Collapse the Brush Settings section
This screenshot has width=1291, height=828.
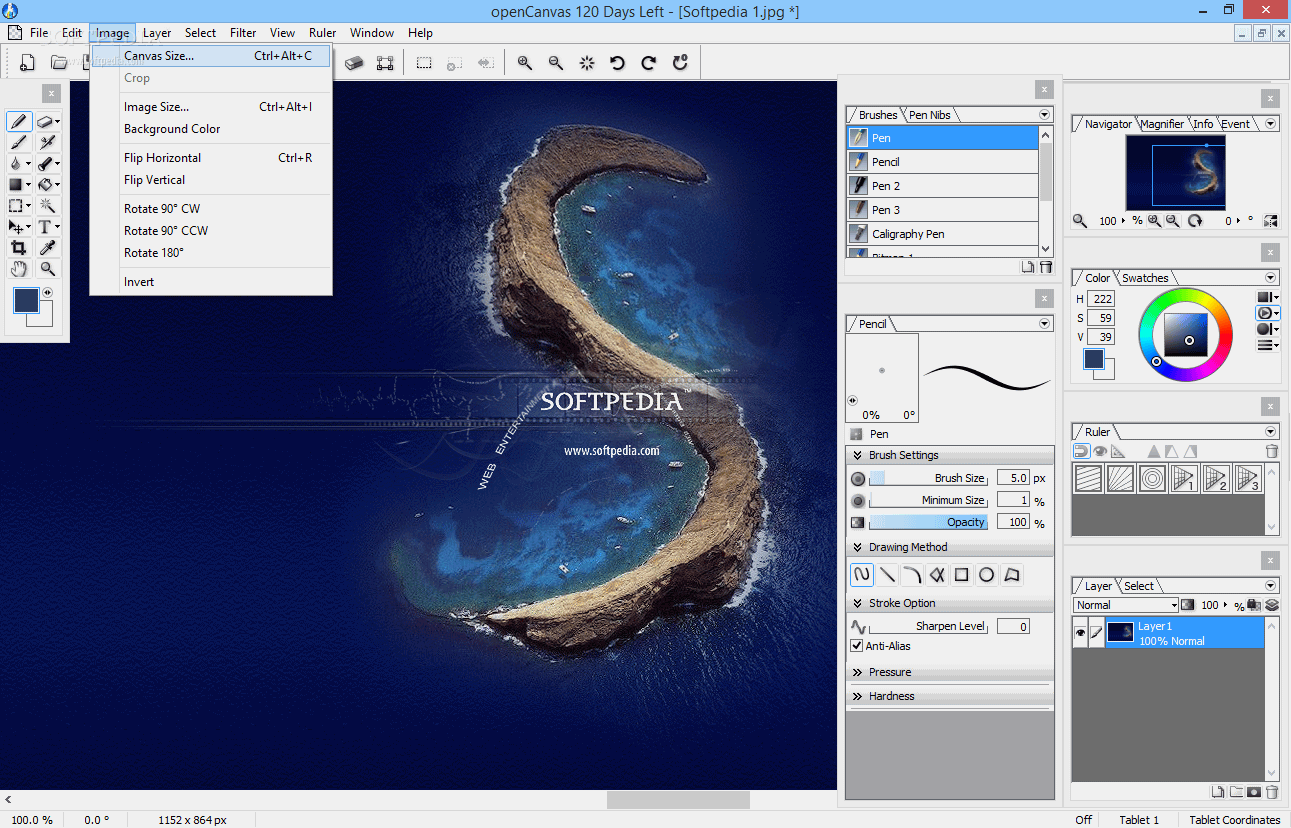(857, 455)
